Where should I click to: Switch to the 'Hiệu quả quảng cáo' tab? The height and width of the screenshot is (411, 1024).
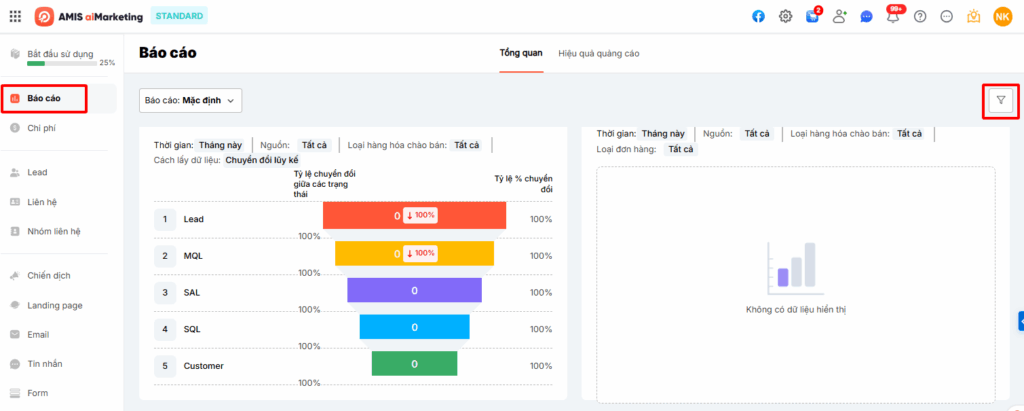click(598, 52)
